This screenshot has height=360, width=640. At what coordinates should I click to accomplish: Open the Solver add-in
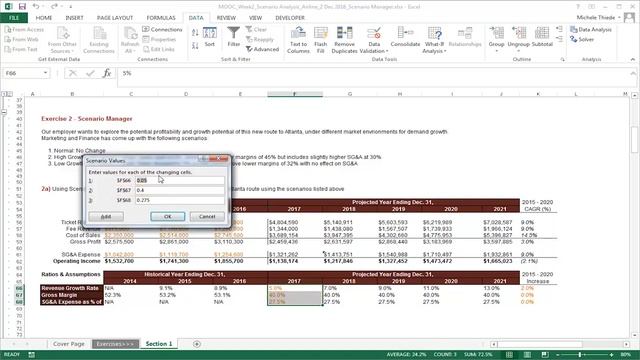582,39
